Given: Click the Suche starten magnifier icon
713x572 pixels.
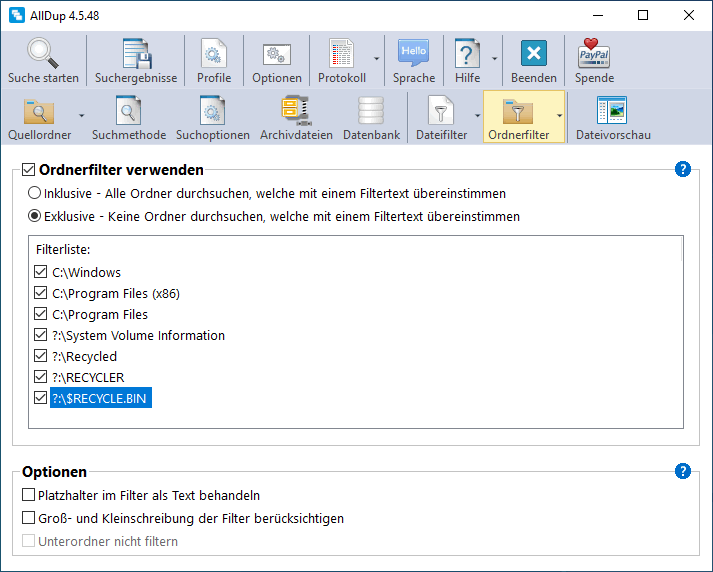Looking at the screenshot, I should 43,53.
